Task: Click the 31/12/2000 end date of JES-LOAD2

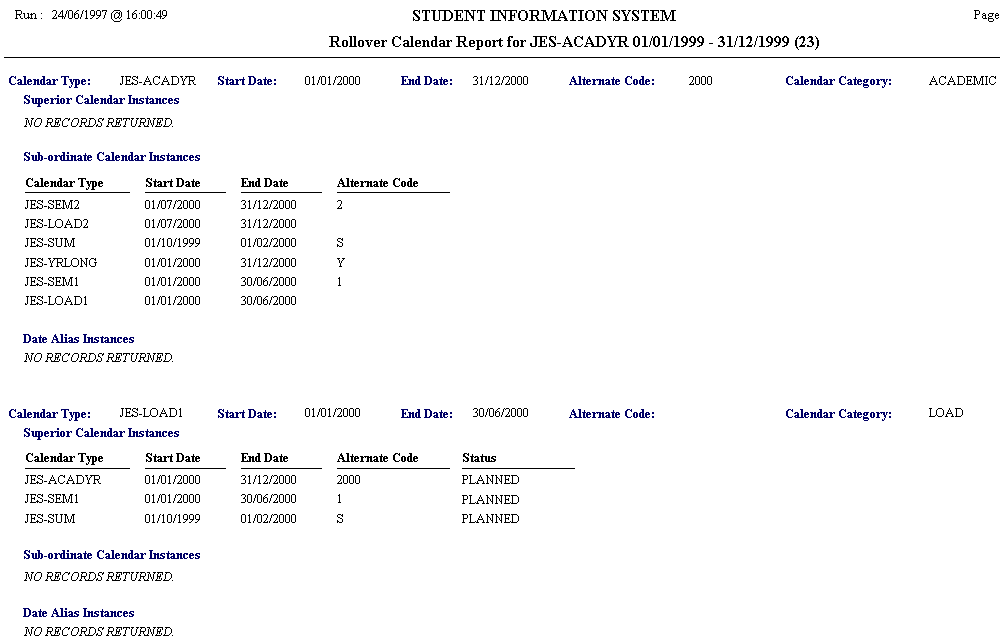Action: tap(268, 224)
